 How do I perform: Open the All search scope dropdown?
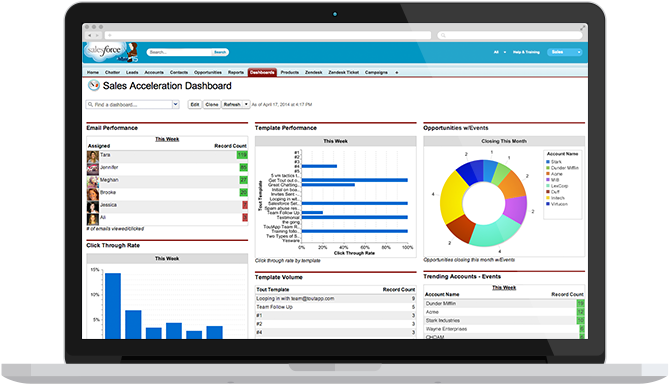point(505,52)
